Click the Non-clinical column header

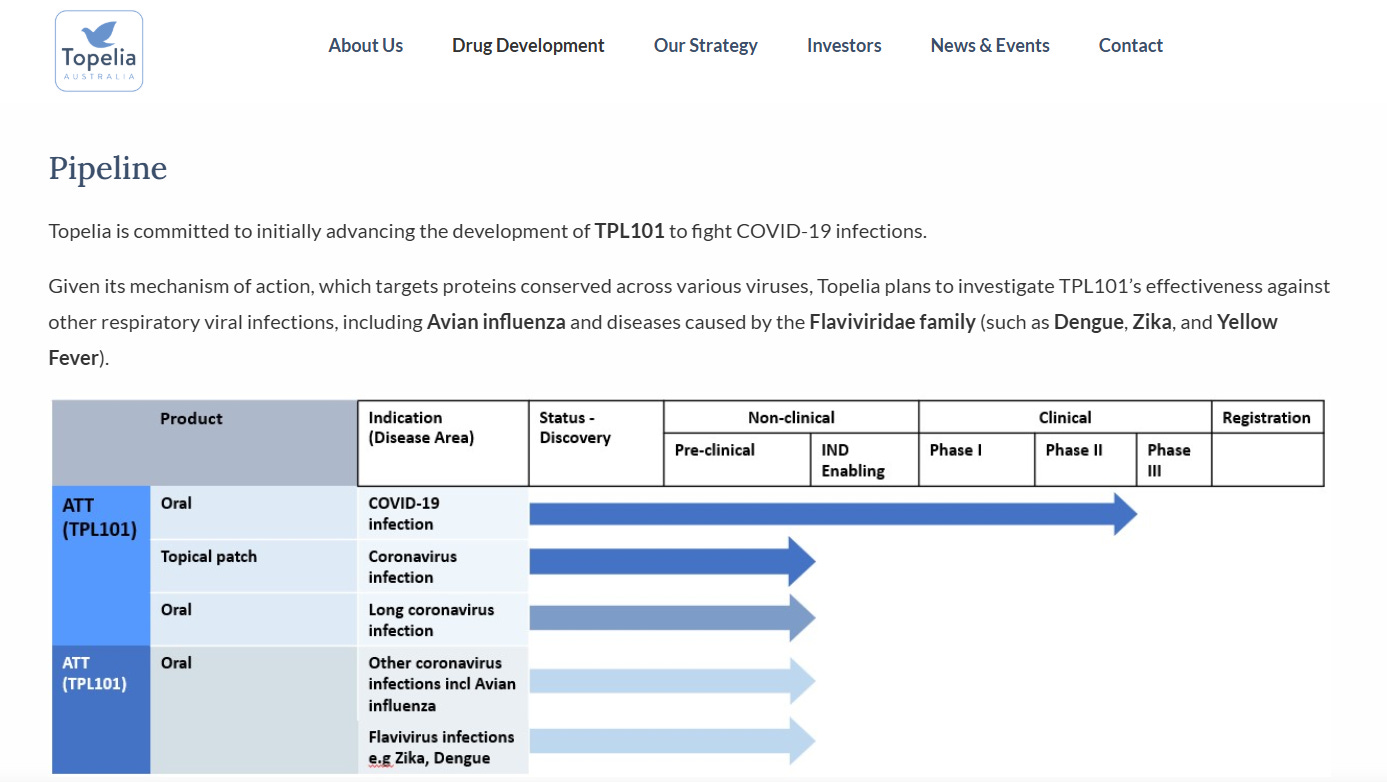[x=791, y=418]
